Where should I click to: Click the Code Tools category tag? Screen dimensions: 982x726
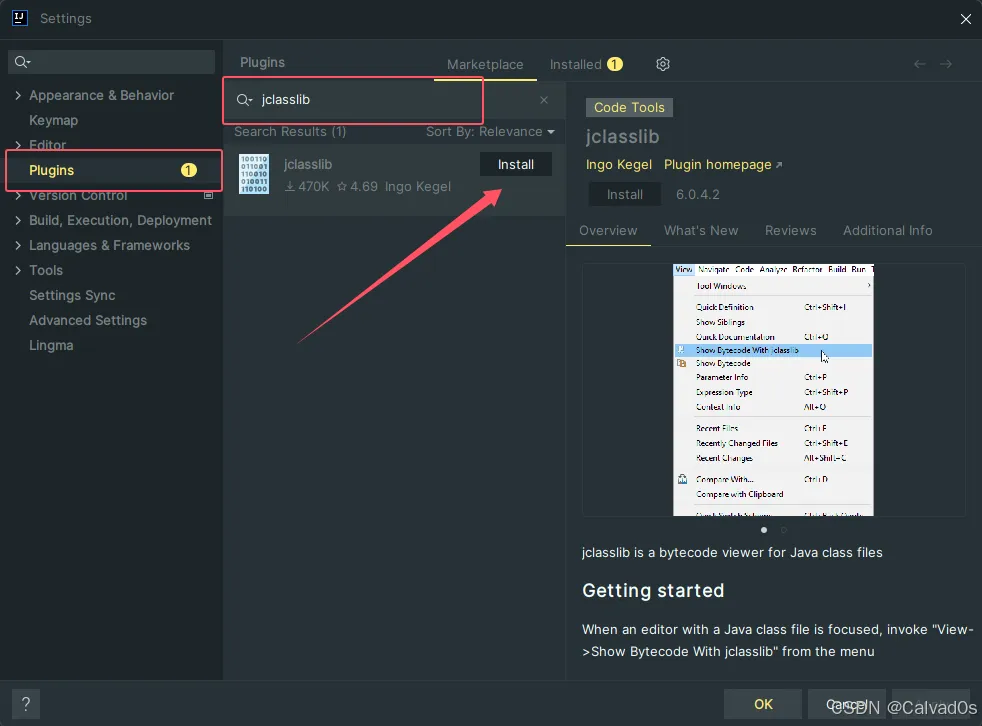[x=629, y=108]
